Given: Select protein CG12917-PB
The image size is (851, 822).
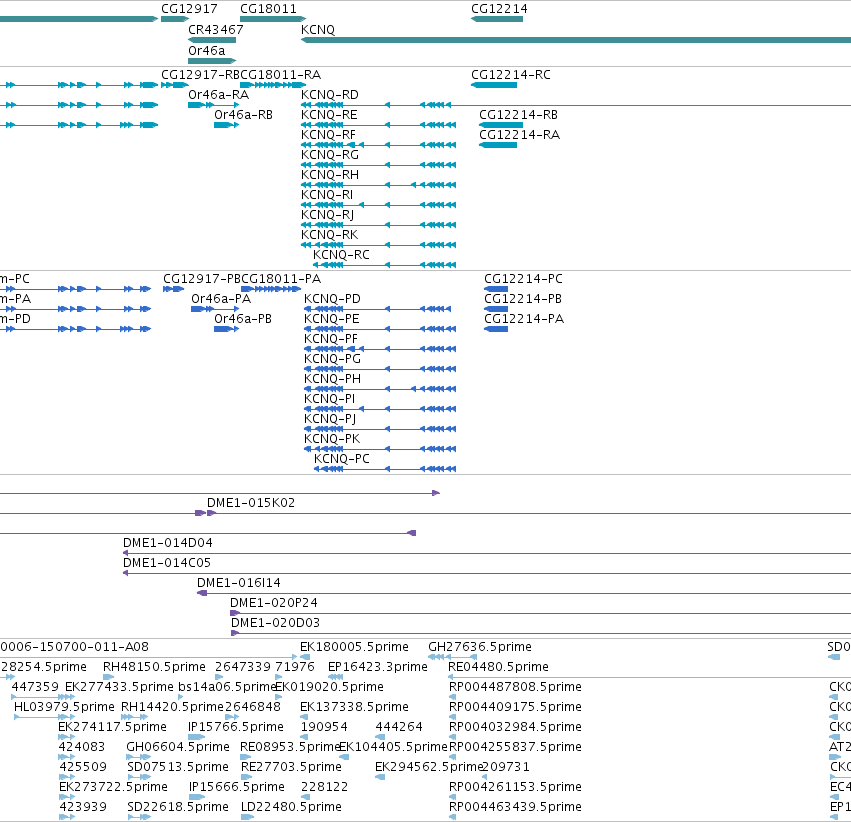Looking at the screenshot, I should click(174, 289).
